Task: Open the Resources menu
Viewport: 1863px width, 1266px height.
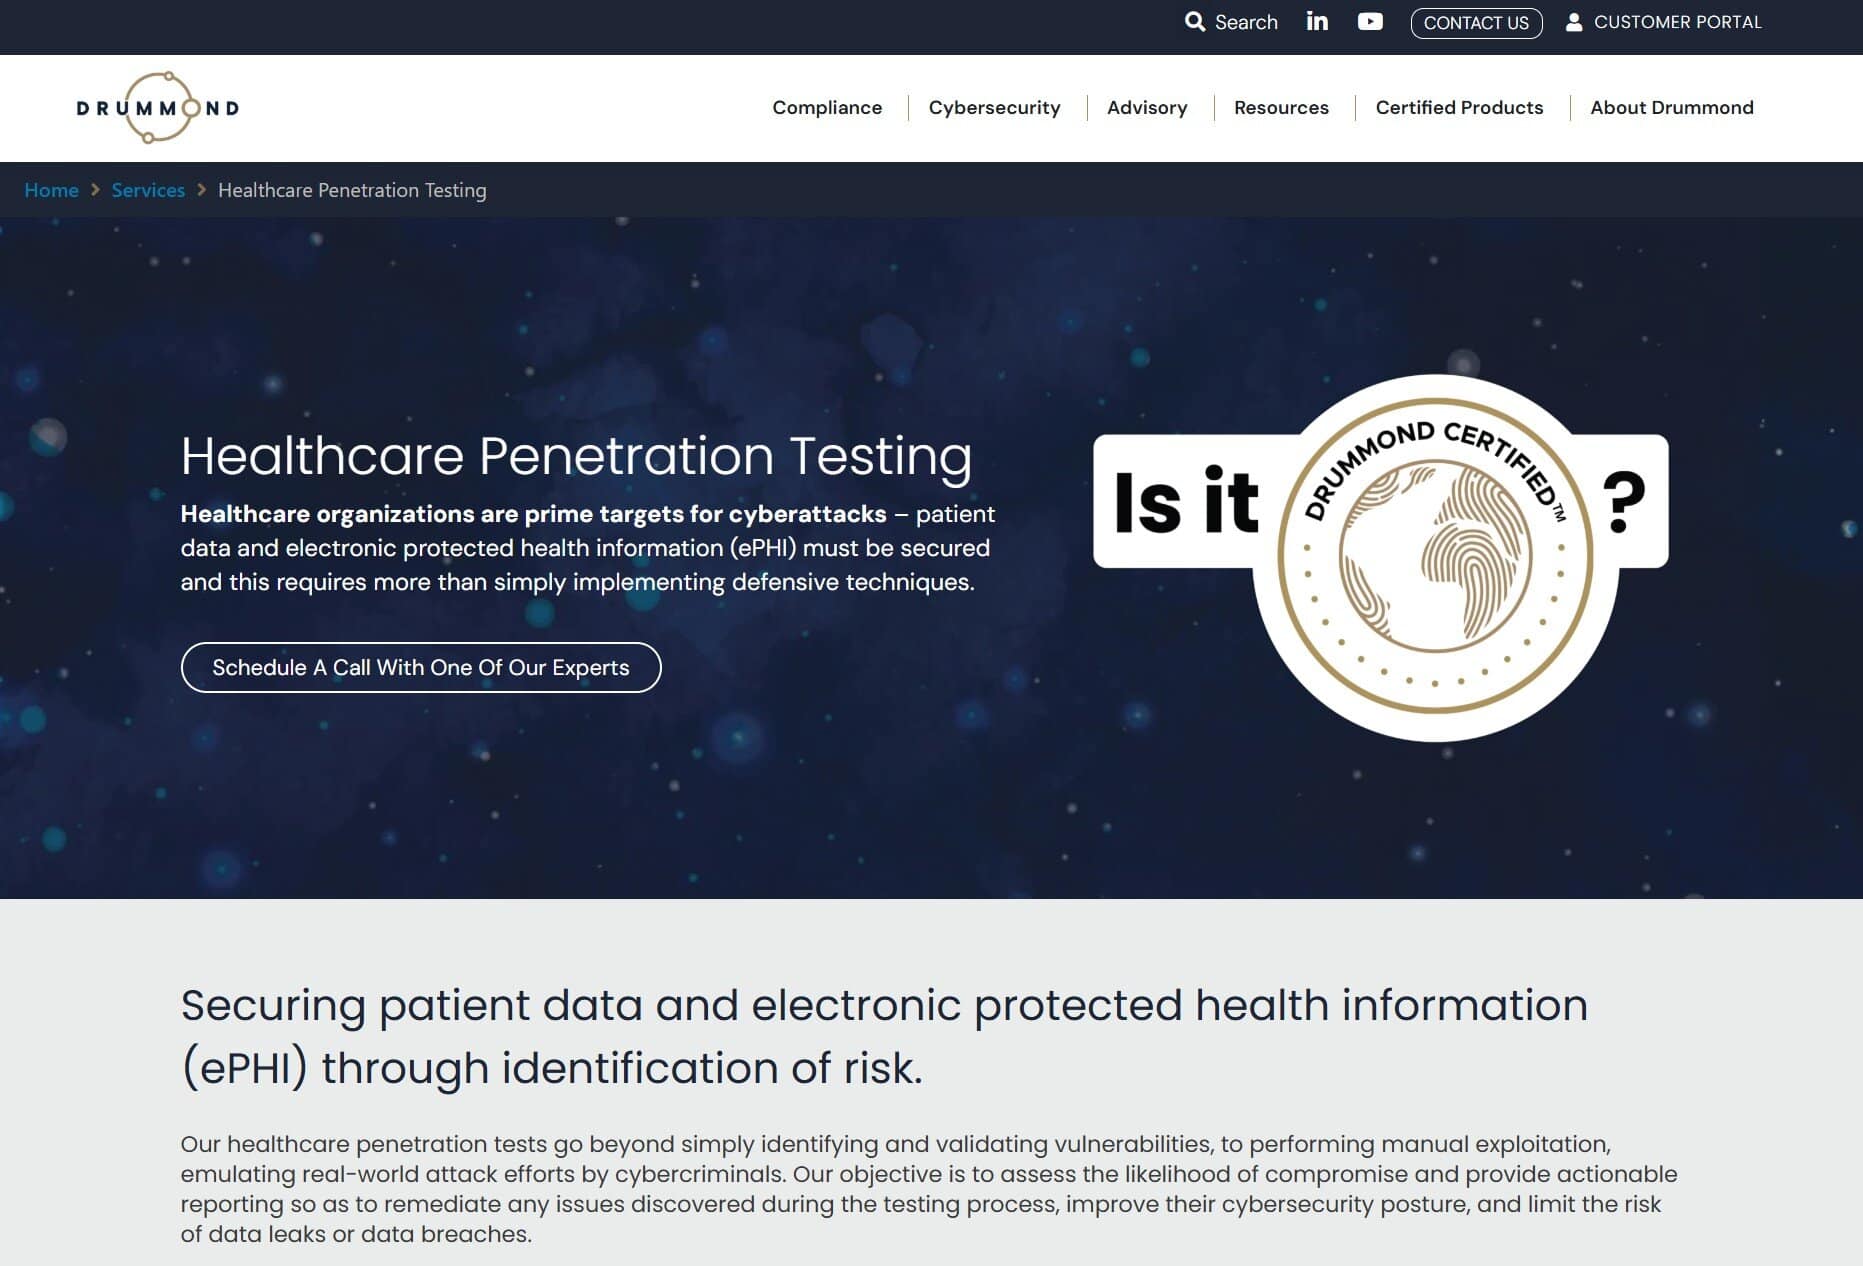Action: coord(1281,107)
